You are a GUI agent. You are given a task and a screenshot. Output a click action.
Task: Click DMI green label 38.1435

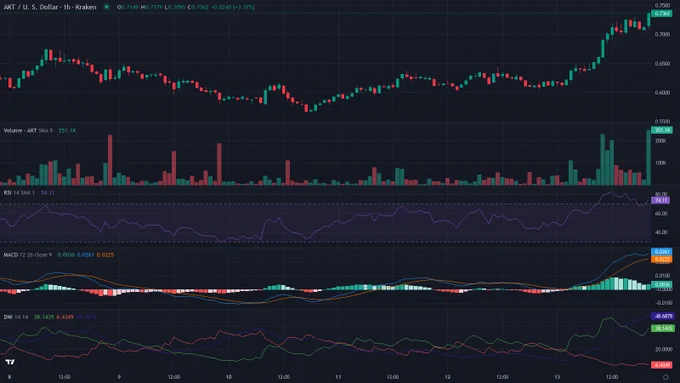[x=663, y=328]
